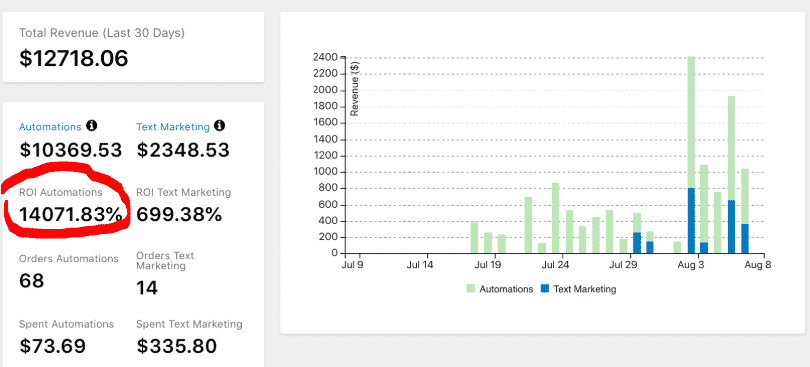Click the tallest bar near Aug 3
Screen dimensions: 810x367
pos(691,155)
